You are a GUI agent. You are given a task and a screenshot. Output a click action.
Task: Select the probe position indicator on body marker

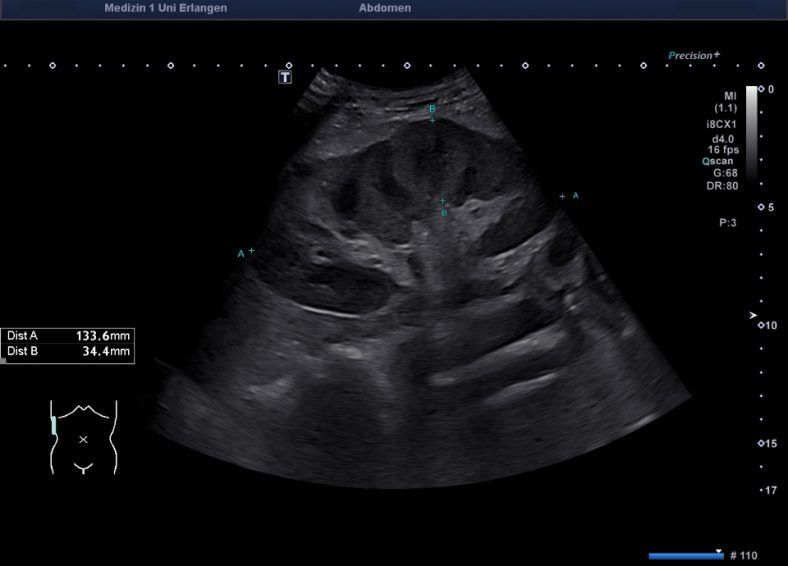pyautogui.click(x=56, y=427)
